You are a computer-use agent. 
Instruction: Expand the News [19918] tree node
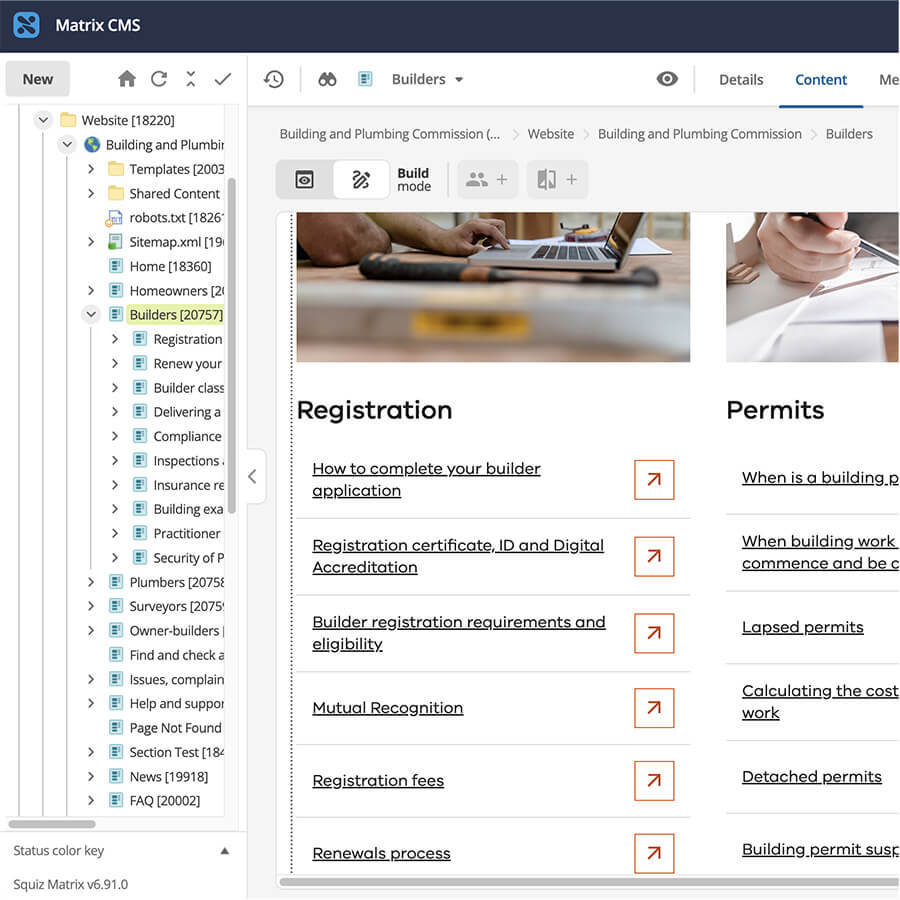(91, 777)
